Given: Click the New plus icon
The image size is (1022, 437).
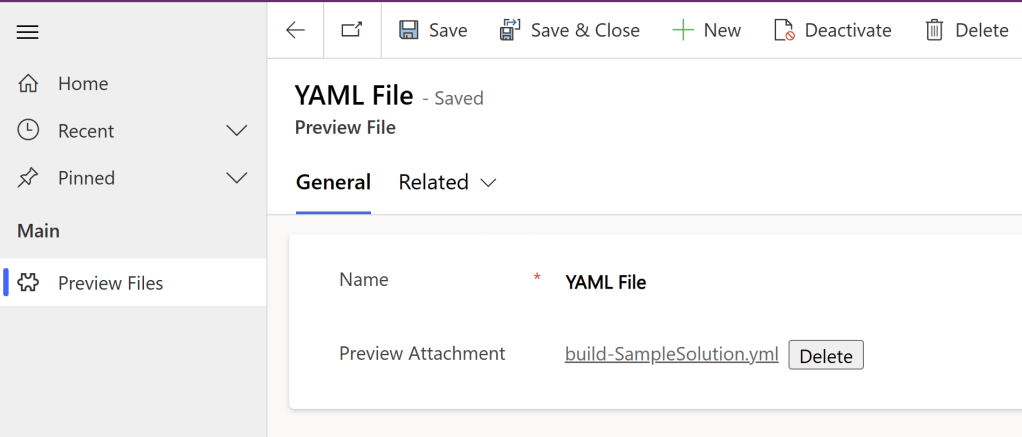Looking at the screenshot, I should coord(683,30).
